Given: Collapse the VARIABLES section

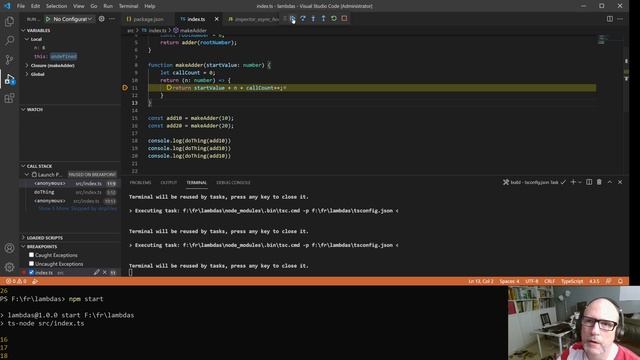Looking at the screenshot, I should (x=38, y=31).
